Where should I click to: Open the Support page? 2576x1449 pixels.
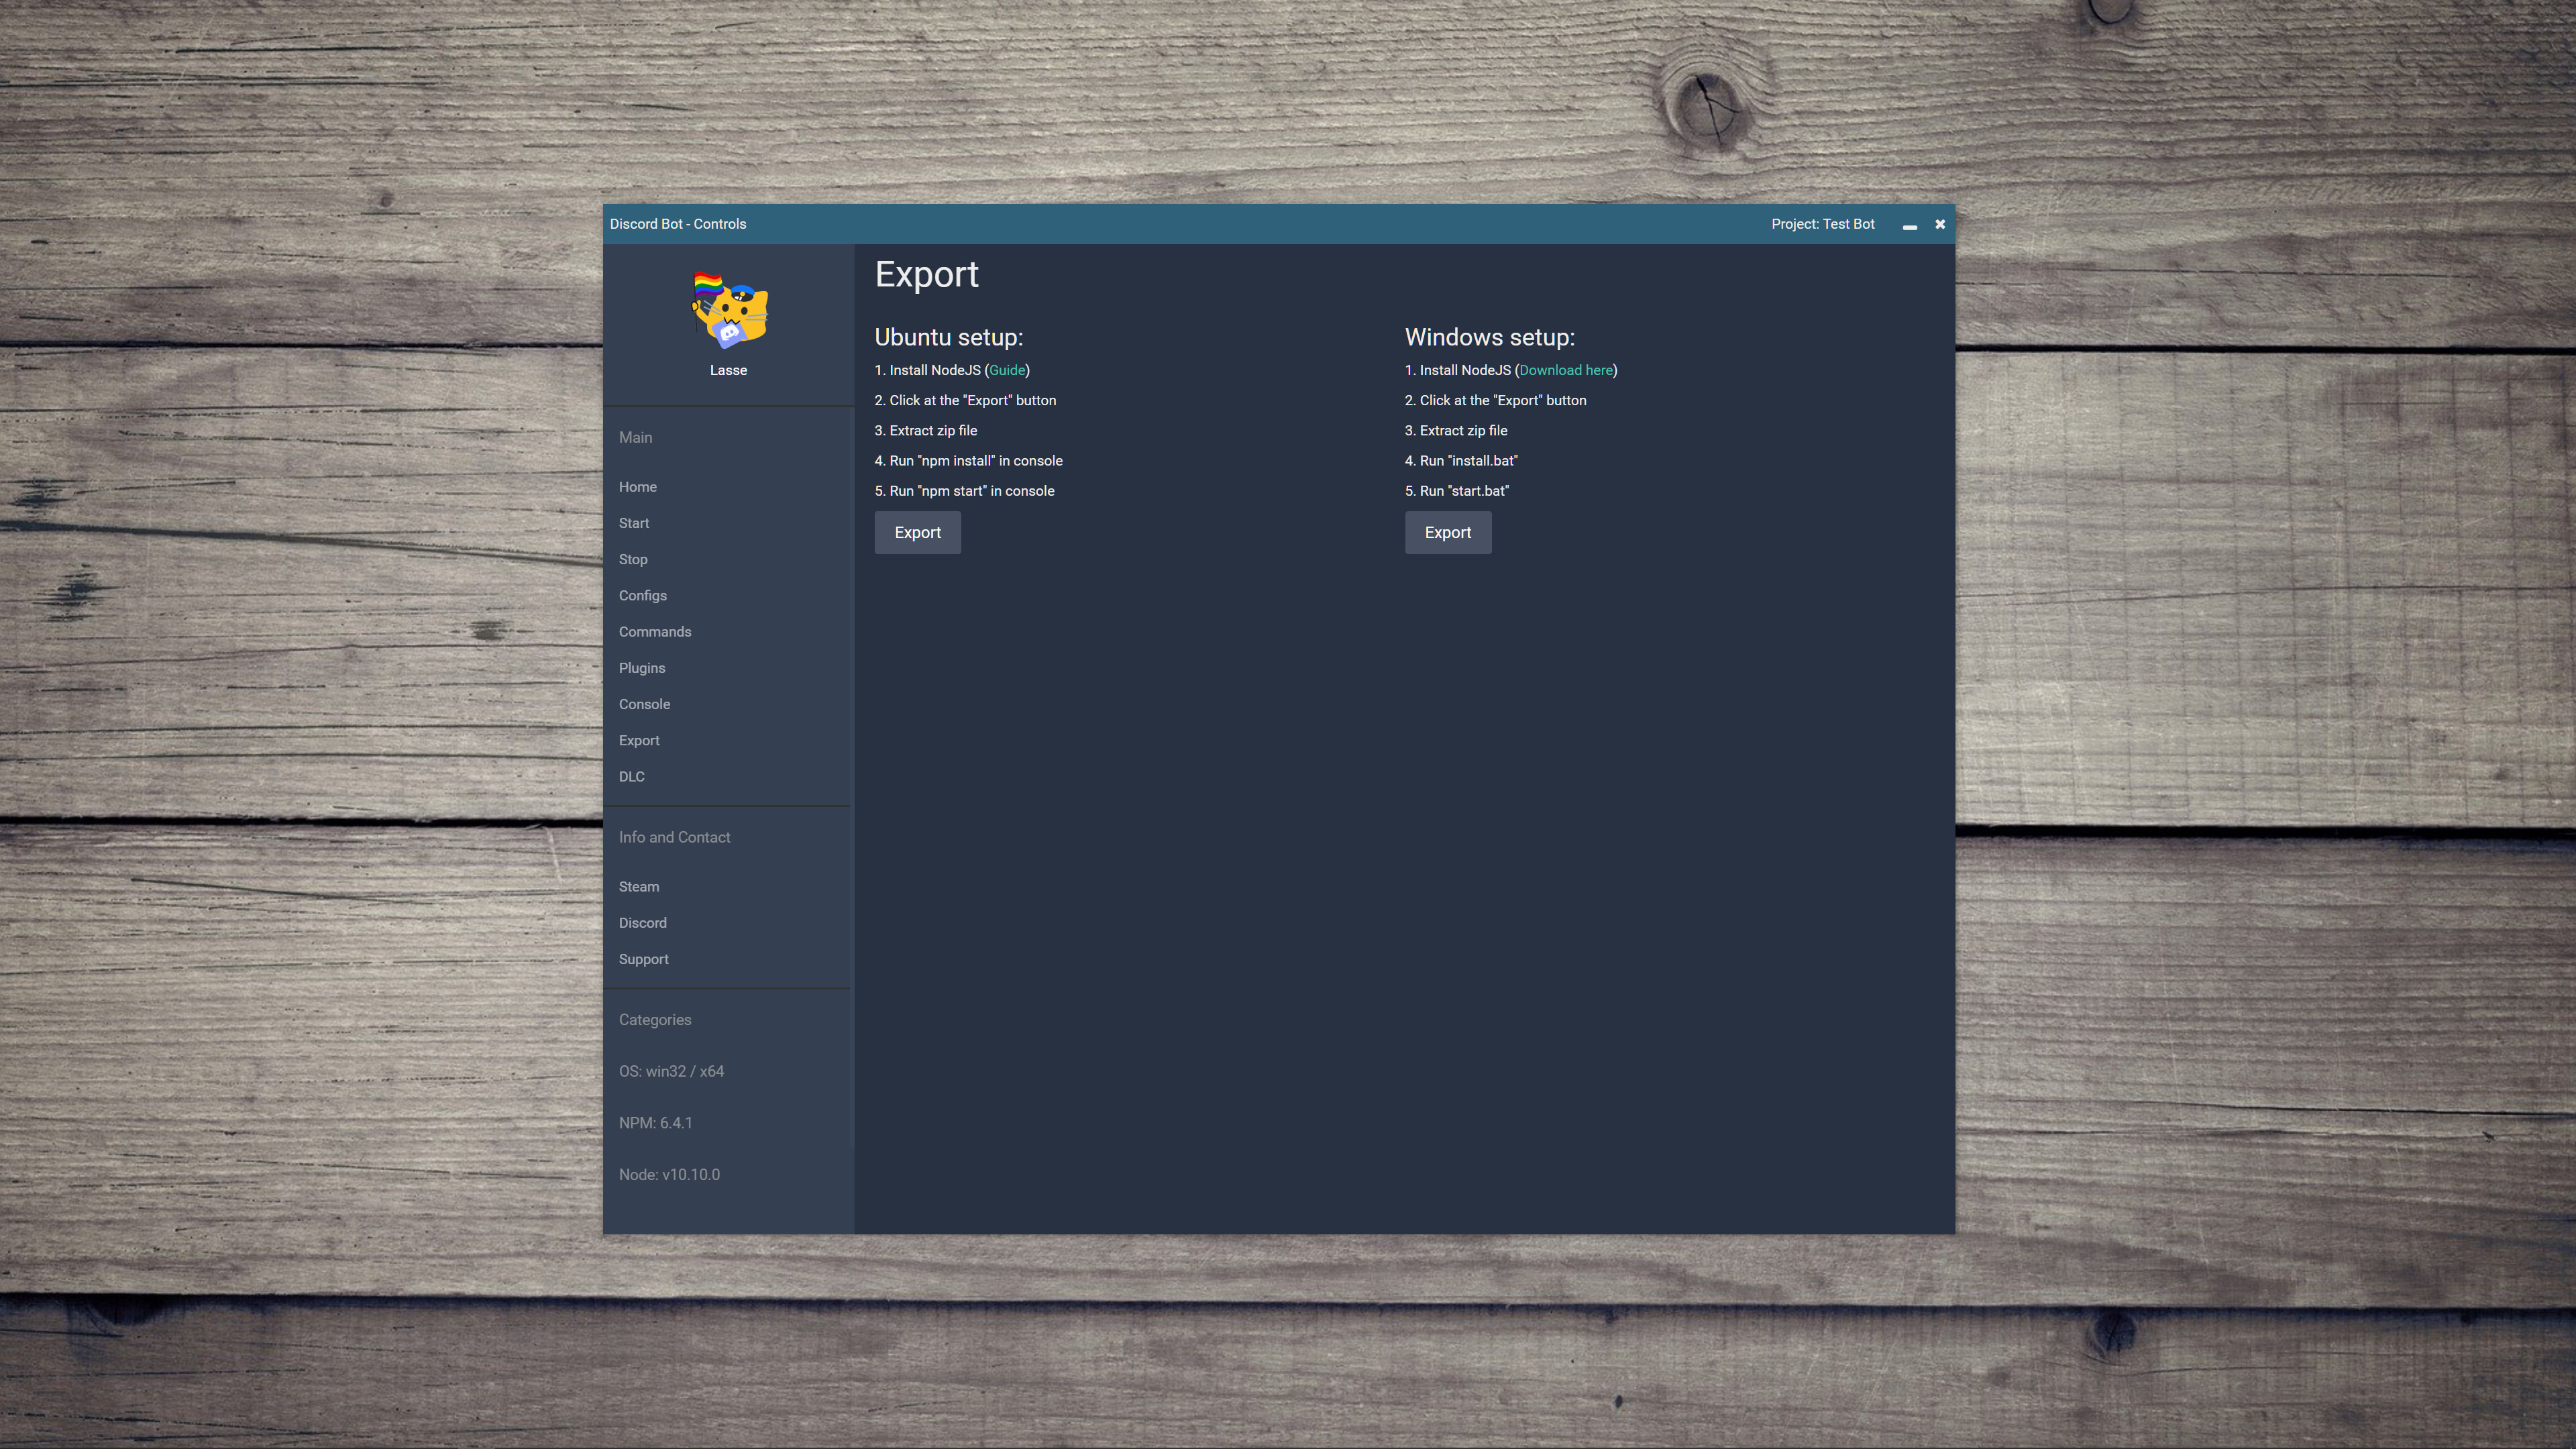[643, 958]
